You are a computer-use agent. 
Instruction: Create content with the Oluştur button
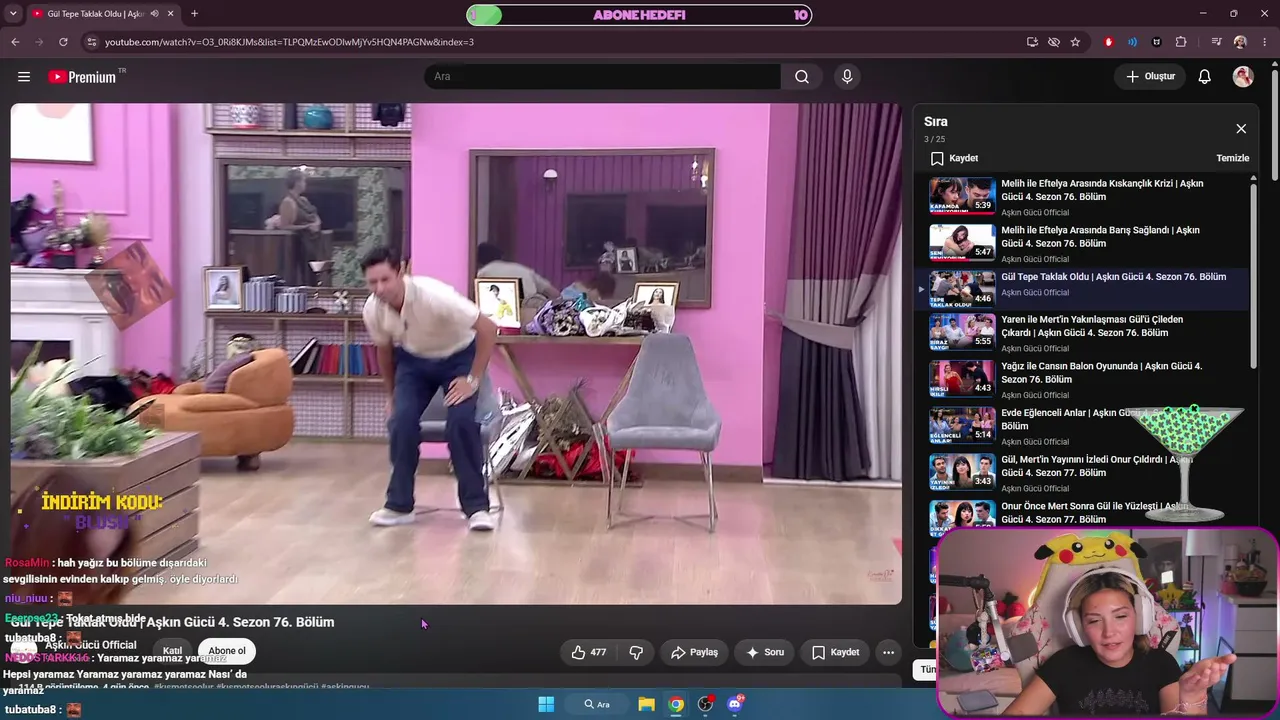click(x=1150, y=77)
